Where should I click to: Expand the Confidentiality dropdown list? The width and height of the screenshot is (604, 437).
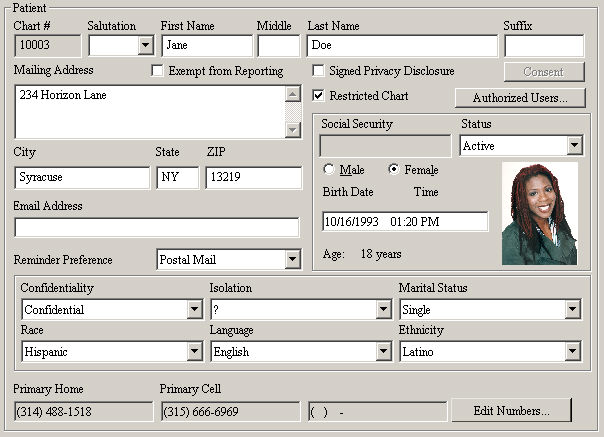[x=194, y=310]
